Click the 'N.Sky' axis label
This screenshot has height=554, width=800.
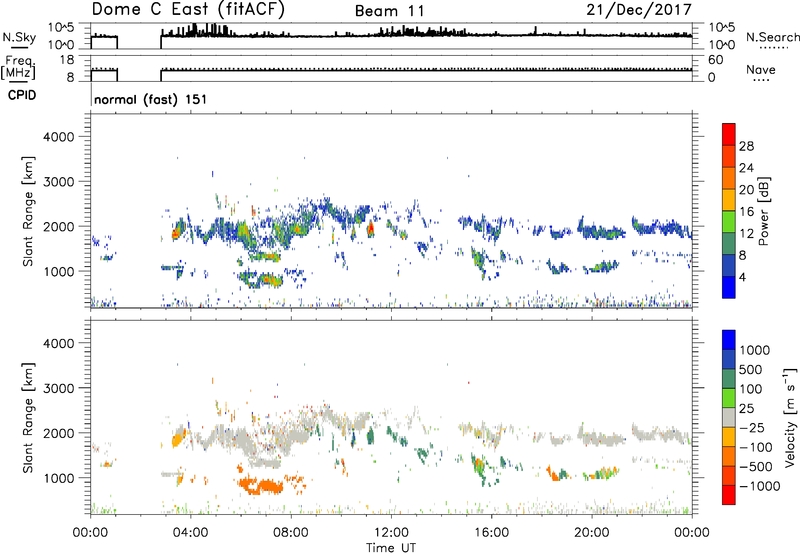19,38
